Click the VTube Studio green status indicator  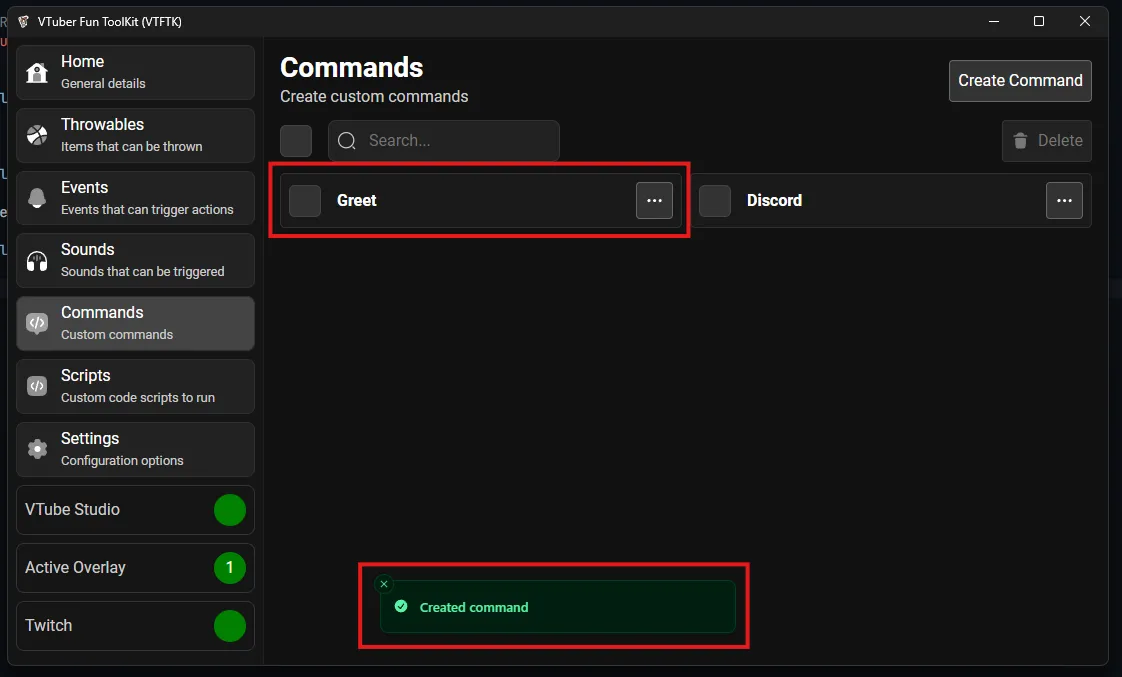(230, 510)
